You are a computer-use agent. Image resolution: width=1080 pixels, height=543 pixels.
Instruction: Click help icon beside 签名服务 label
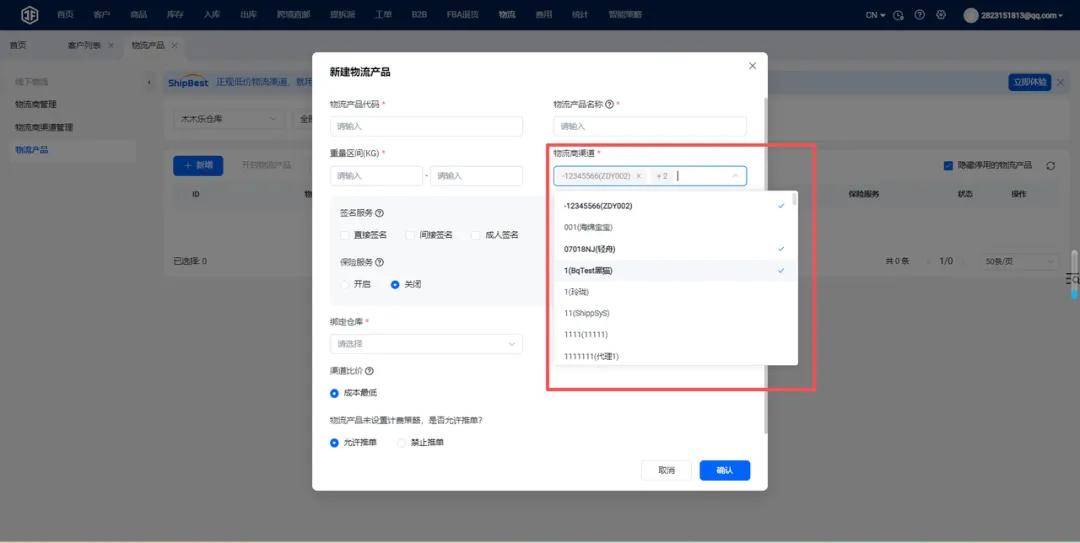[x=380, y=213]
